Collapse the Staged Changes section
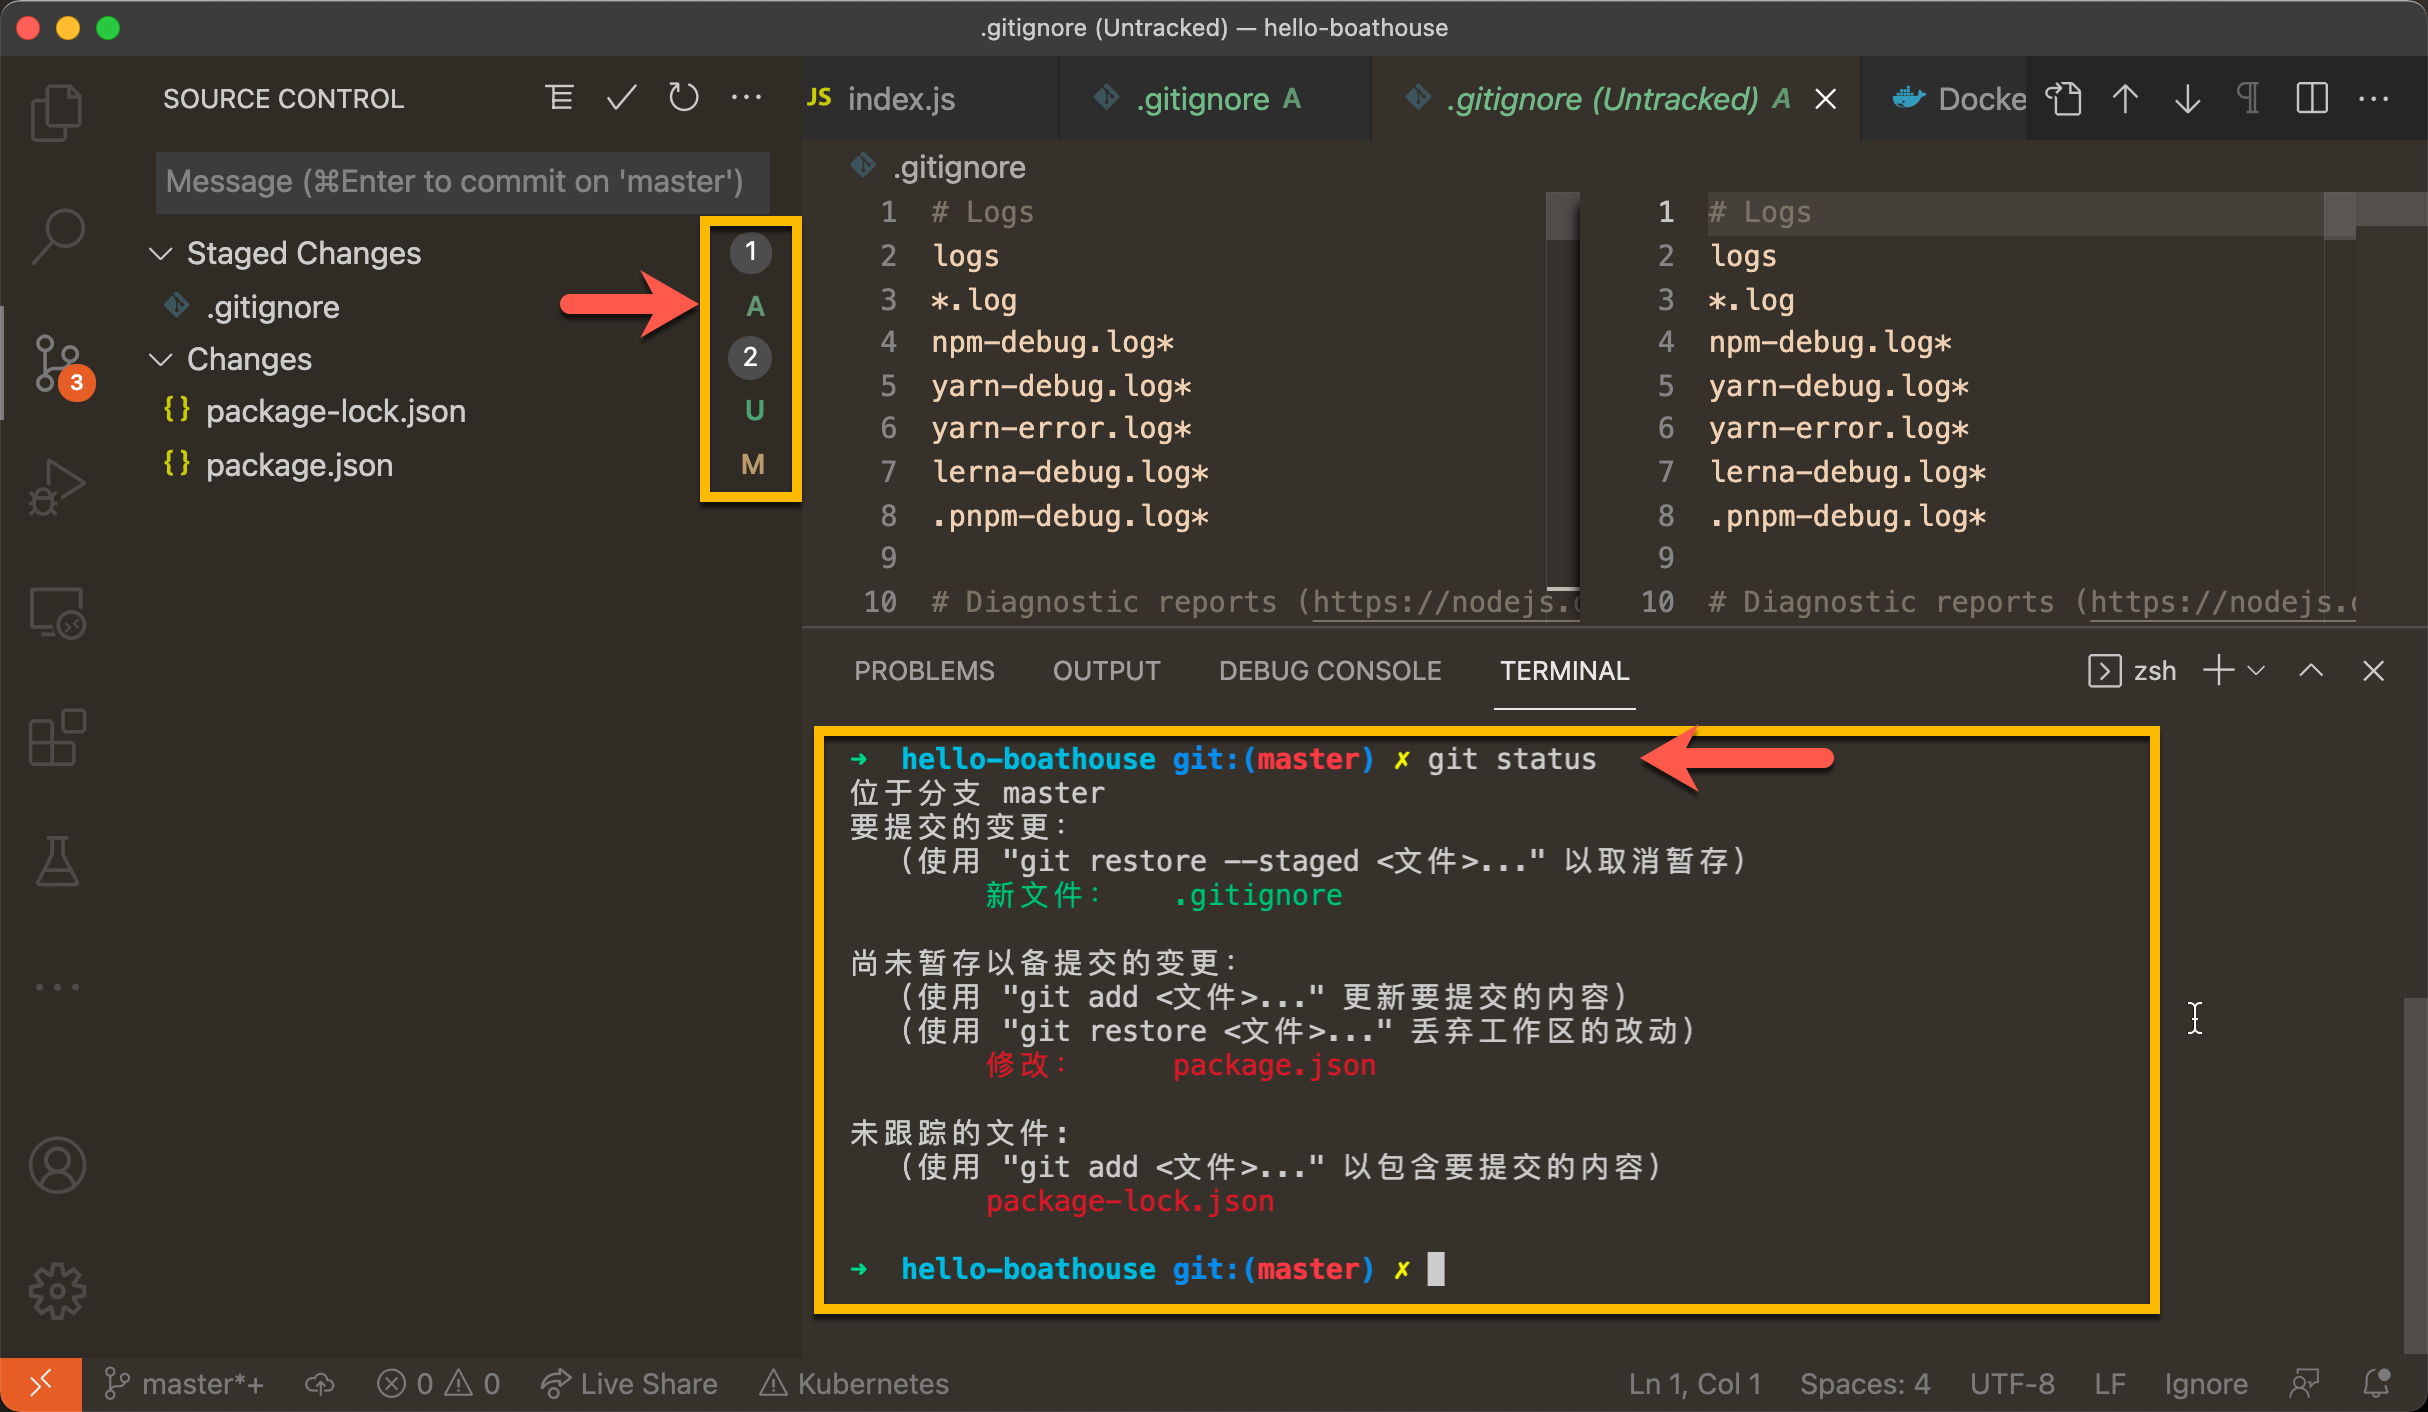The height and width of the screenshot is (1412, 2428). click(160, 253)
